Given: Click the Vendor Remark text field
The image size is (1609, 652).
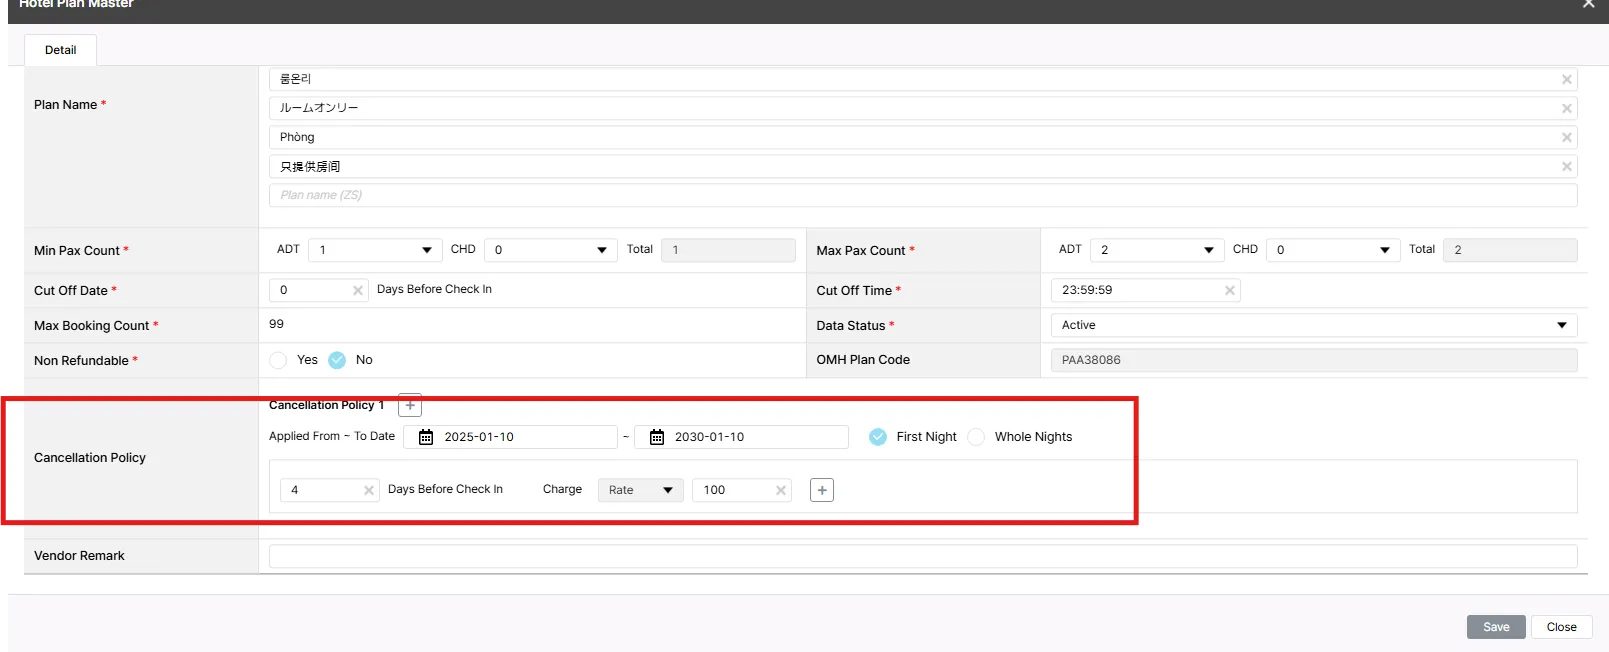Looking at the screenshot, I should (x=922, y=556).
